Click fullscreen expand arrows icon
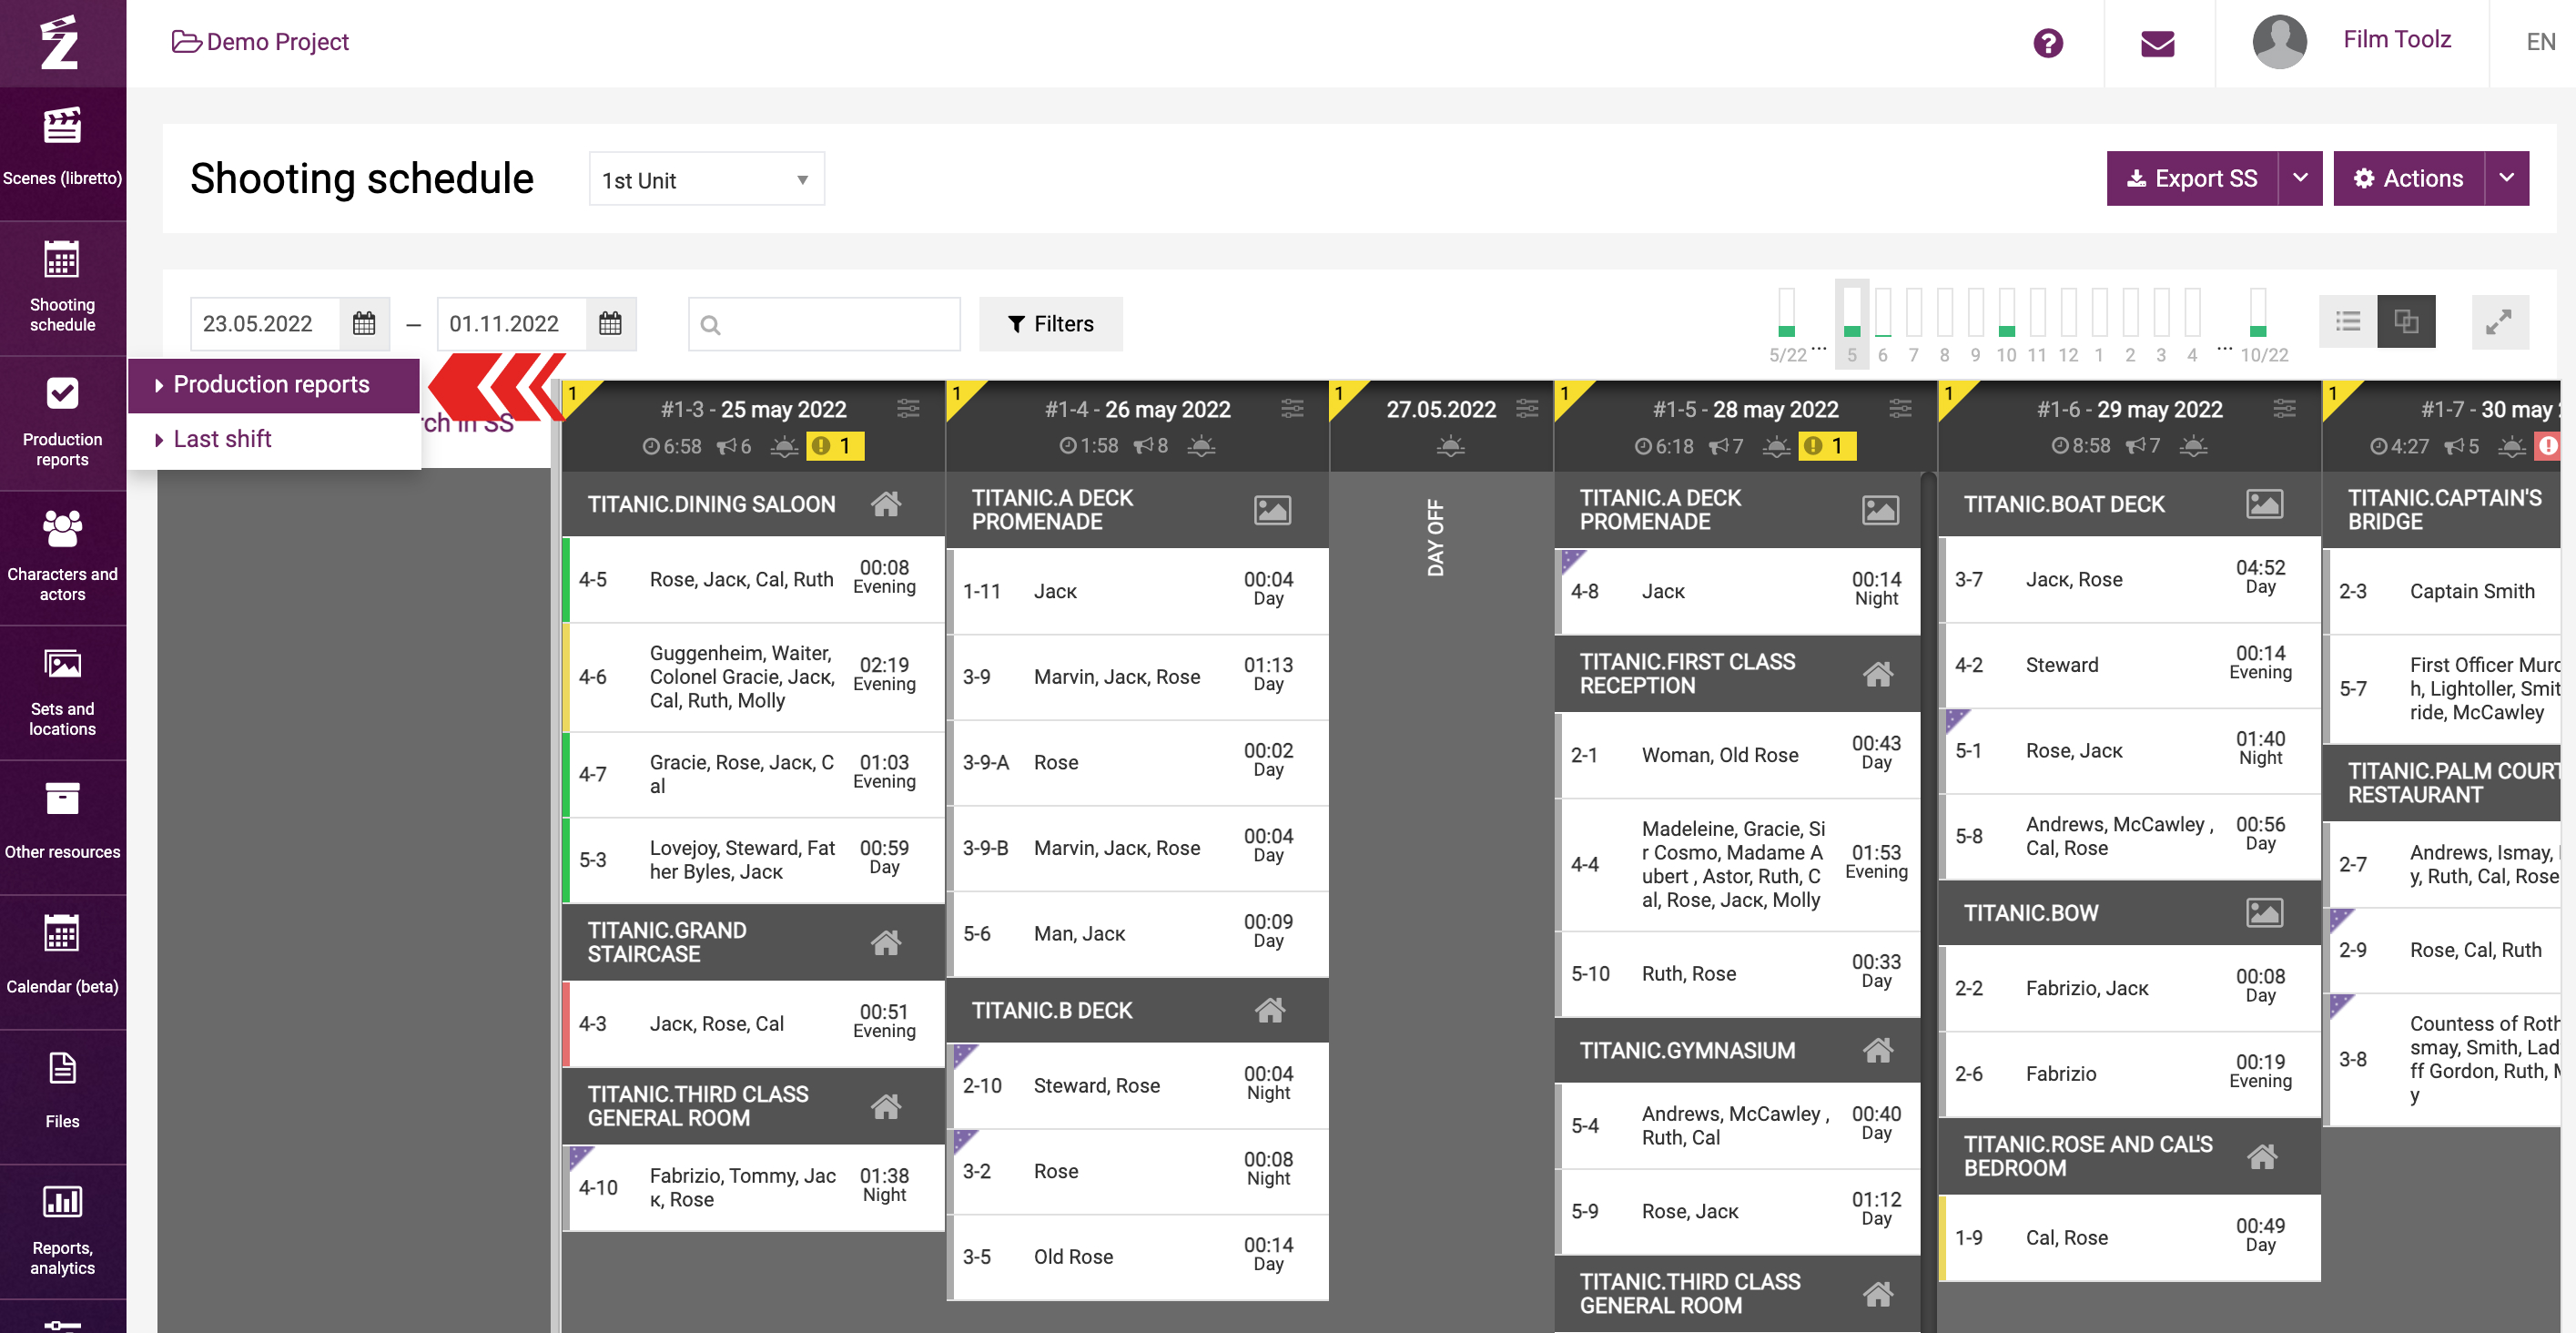2576x1333 pixels. (x=2498, y=322)
